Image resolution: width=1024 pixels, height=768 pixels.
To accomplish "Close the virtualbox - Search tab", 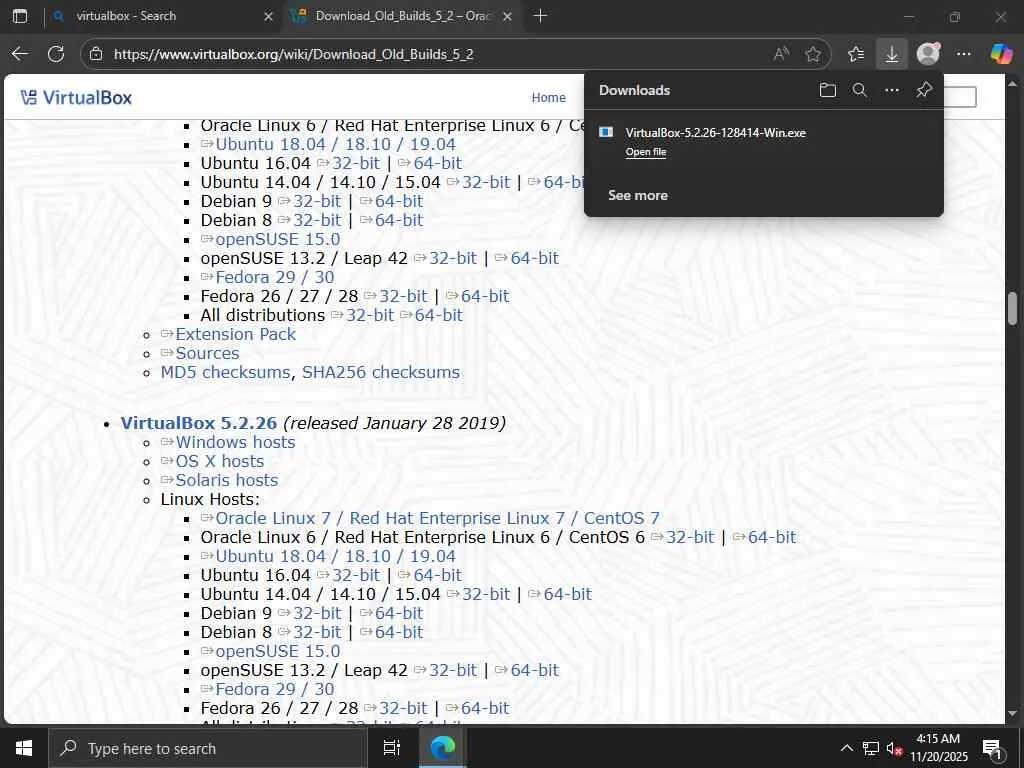I will [x=268, y=16].
